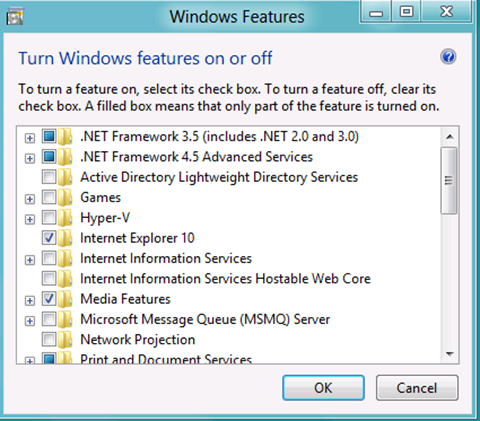Screen dimensions: 480x421
Task: Open the help question mark icon
Action: tap(448, 57)
